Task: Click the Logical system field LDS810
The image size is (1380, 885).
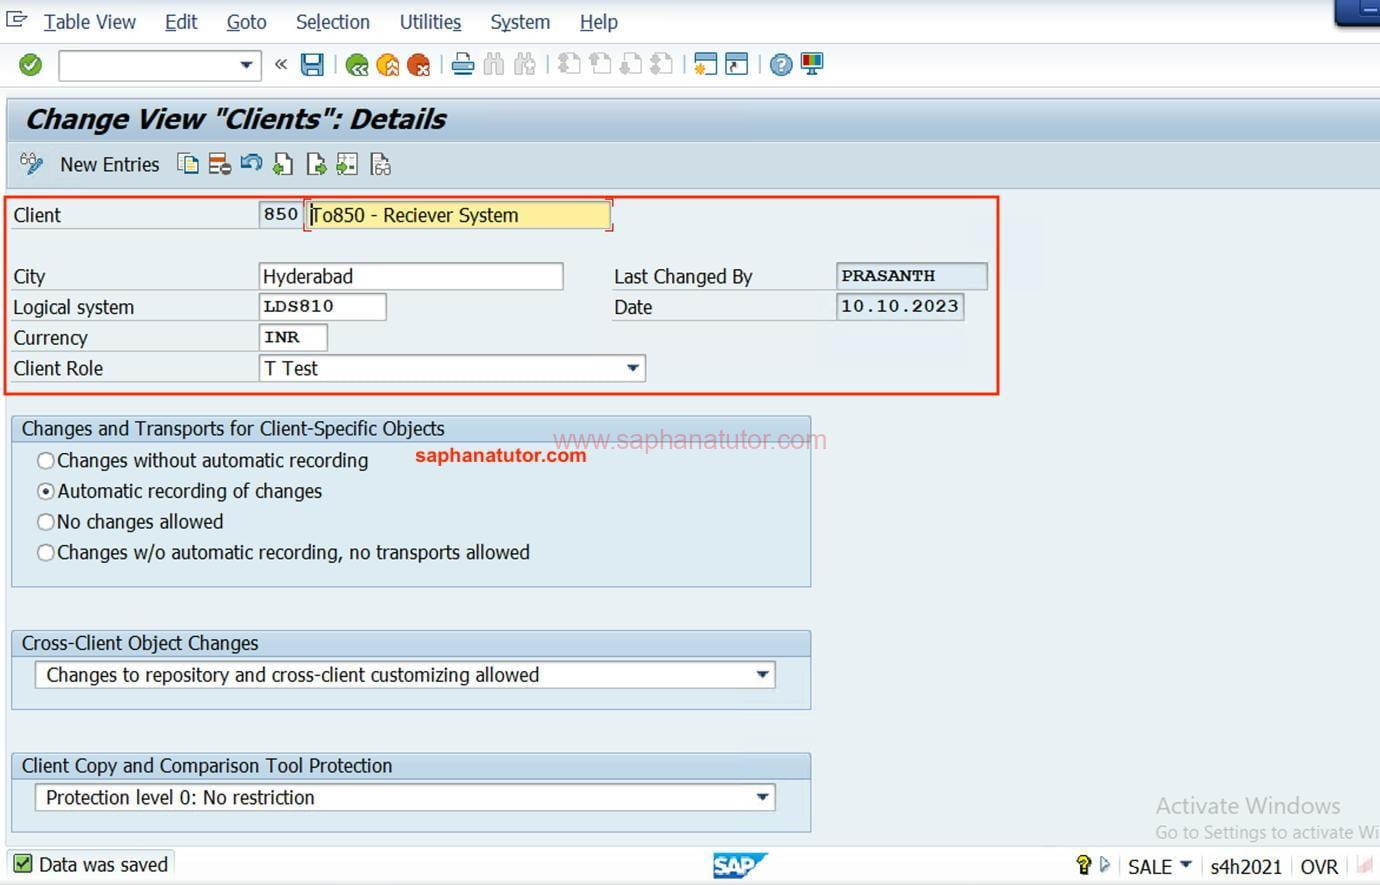Action: 322,307
